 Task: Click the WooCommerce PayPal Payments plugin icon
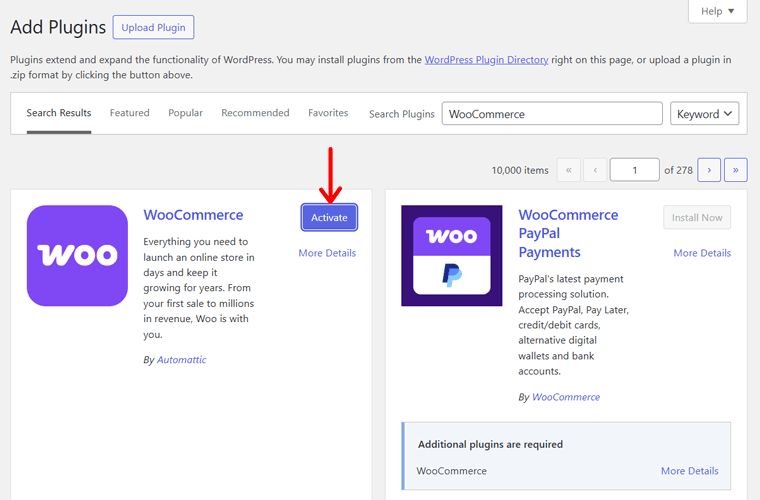pyautogui.click(x=452, y=255)
